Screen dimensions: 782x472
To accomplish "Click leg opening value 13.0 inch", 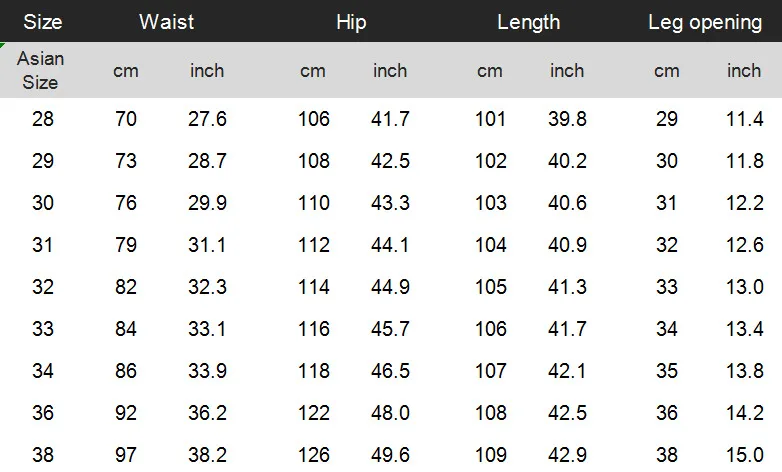I will click(x=745, y=287).
